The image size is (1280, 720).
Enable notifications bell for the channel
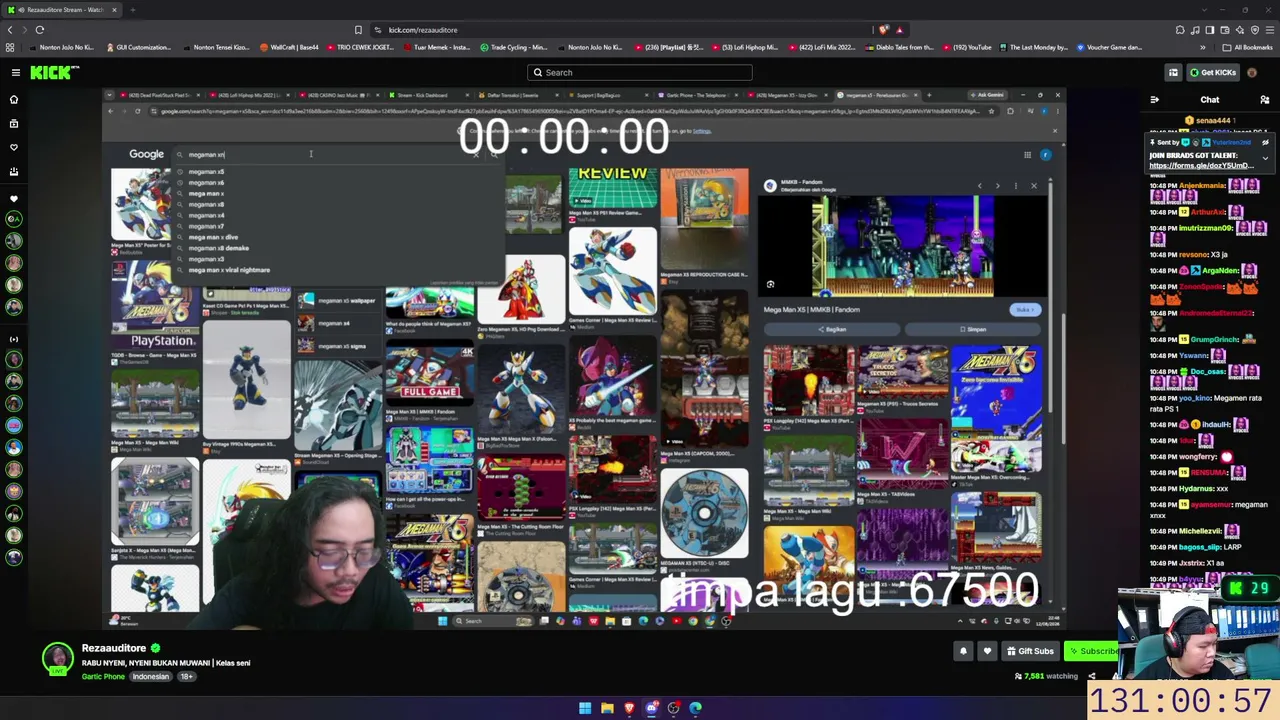coord(963,651)
